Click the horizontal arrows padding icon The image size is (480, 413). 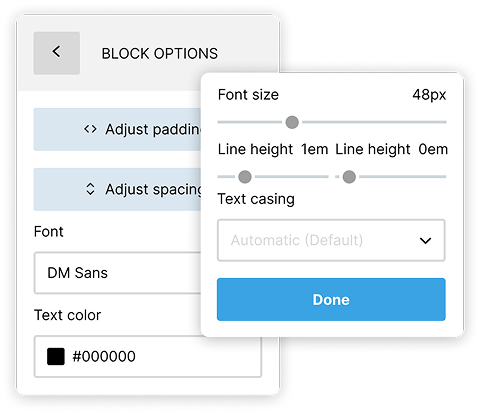tap(90, 129)
